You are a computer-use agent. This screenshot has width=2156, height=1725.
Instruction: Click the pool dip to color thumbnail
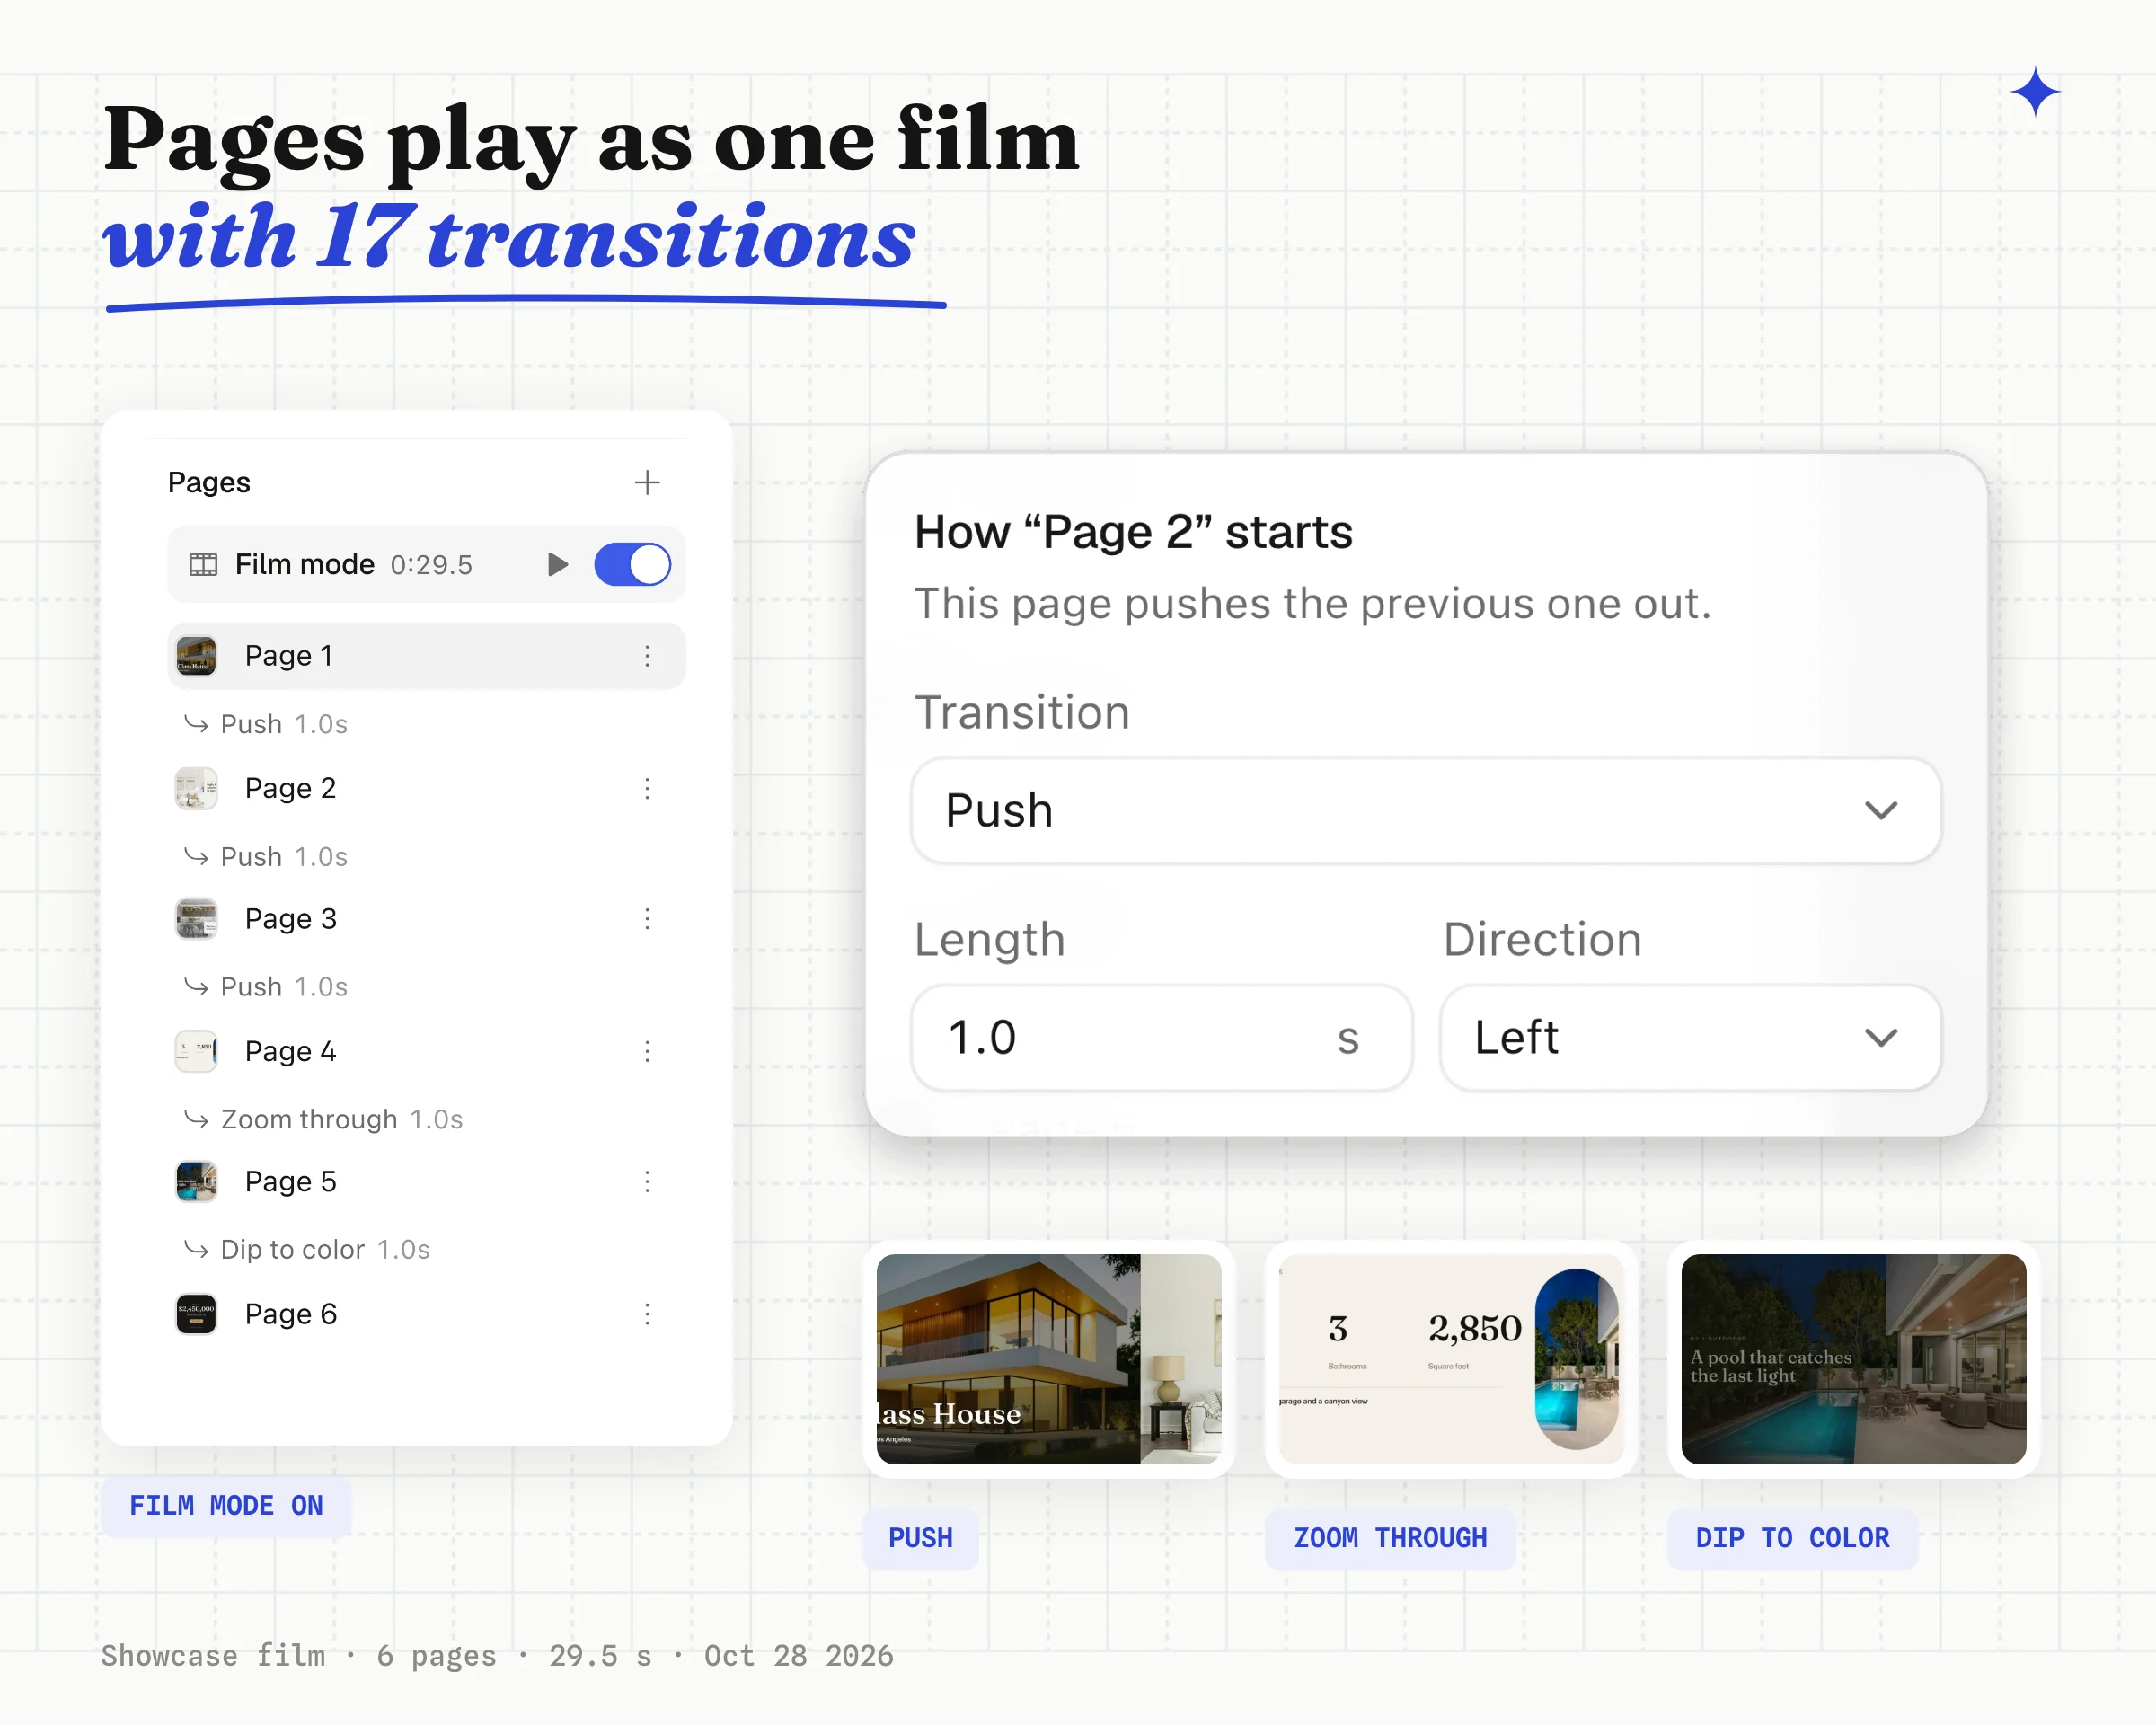tap(1854, 1359)
